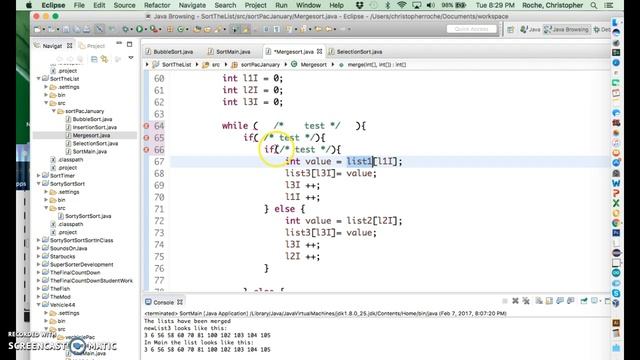
Task: Open the Project menu
Action: tap(256, 5)
